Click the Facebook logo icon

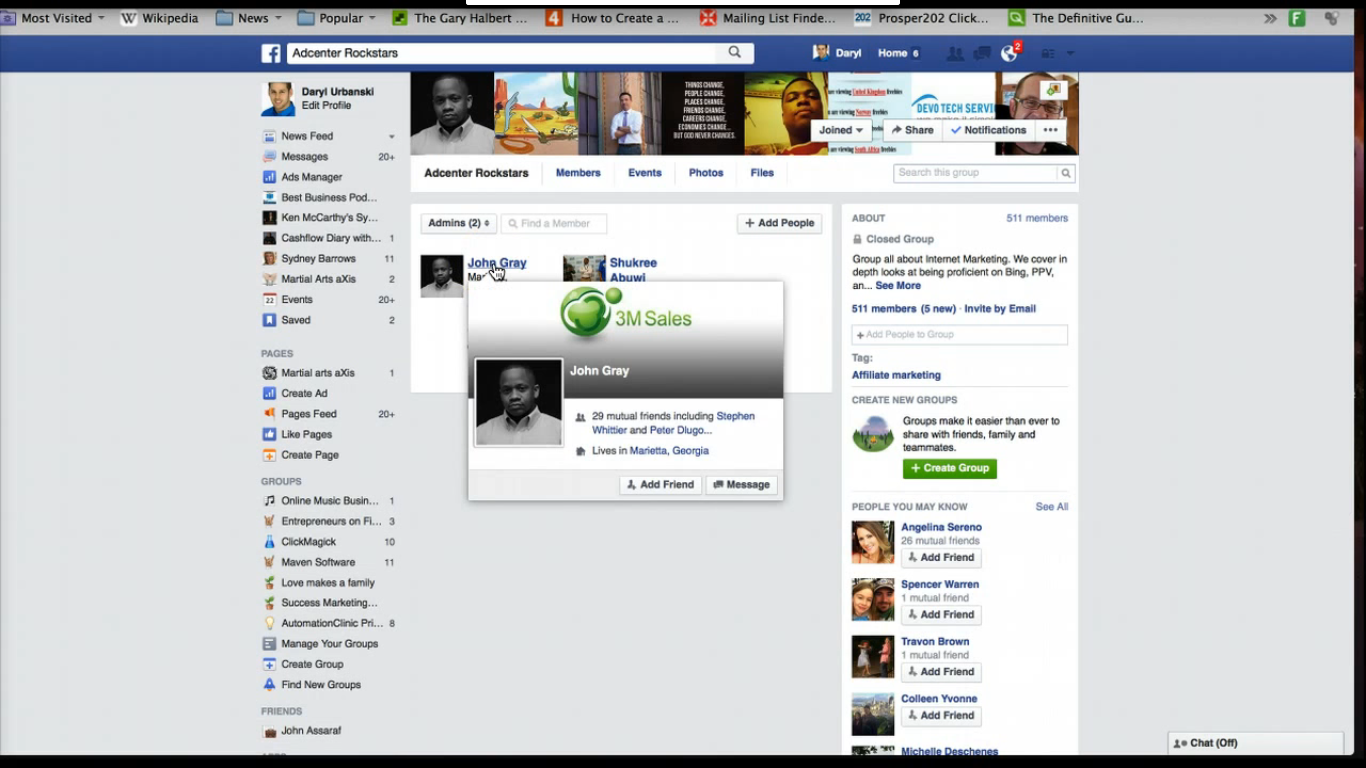coord(271,53)
